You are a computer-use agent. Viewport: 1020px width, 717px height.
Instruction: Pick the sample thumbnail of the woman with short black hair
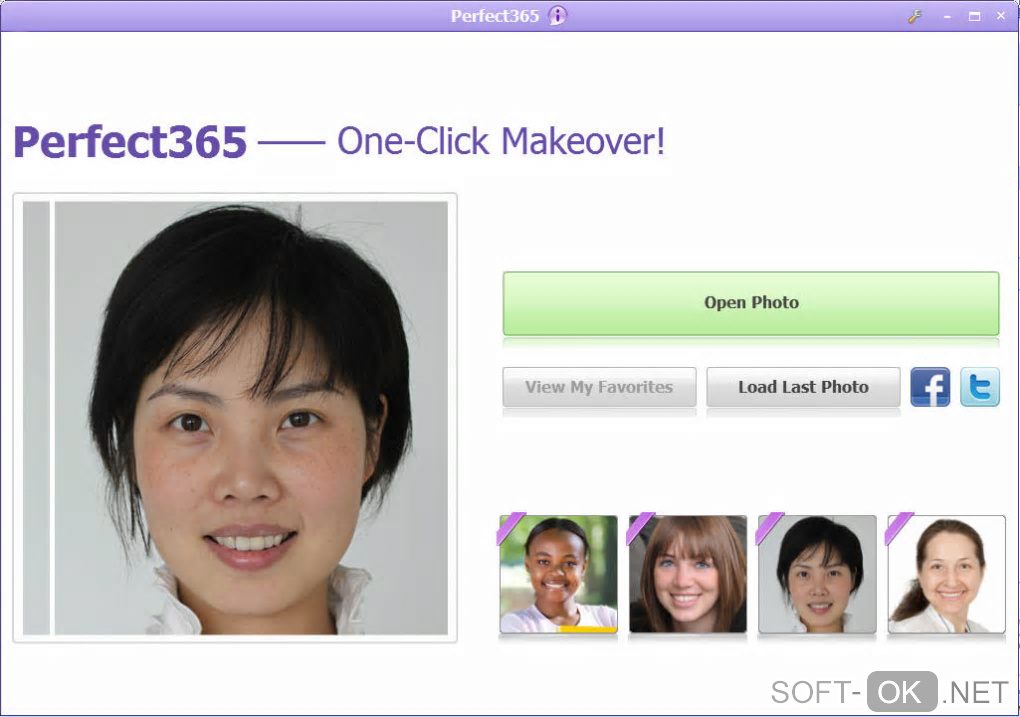click(x=817, y=574)
